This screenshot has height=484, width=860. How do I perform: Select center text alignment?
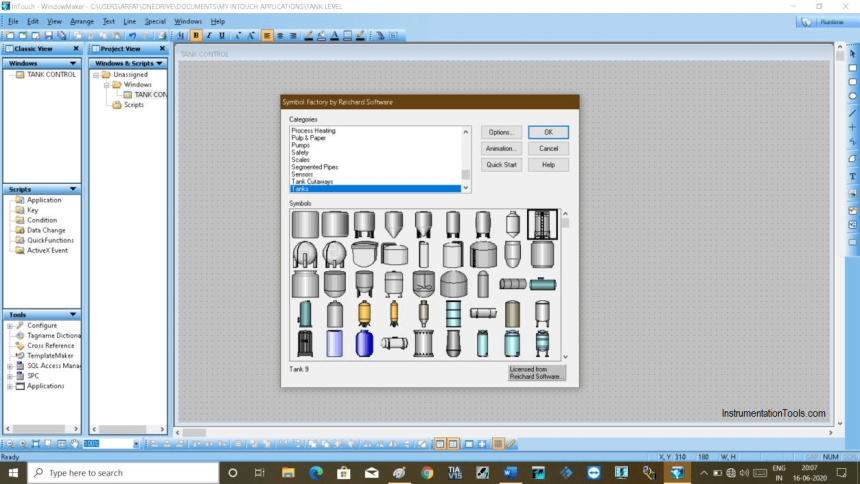coord(280,36)
